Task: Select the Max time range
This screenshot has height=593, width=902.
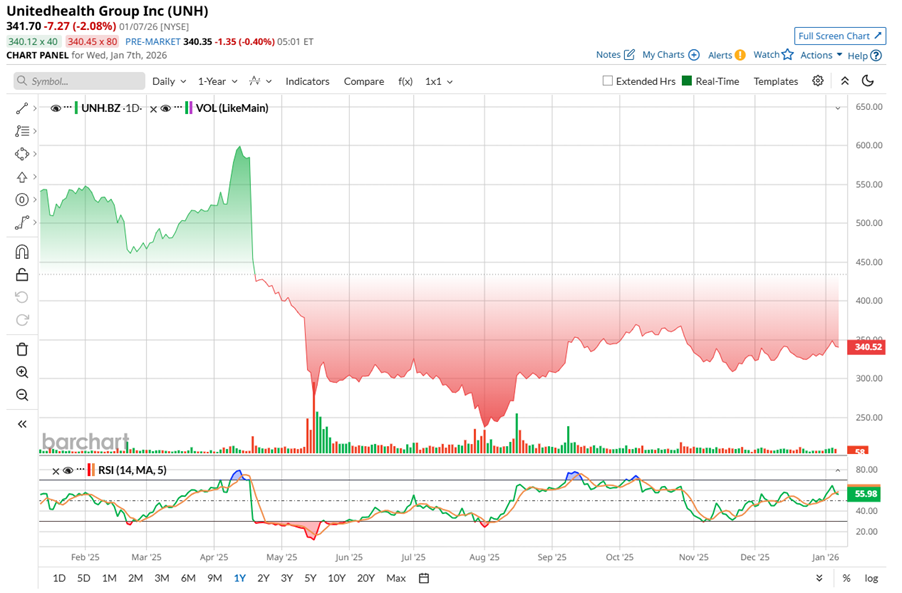Action: coord(396,578)
